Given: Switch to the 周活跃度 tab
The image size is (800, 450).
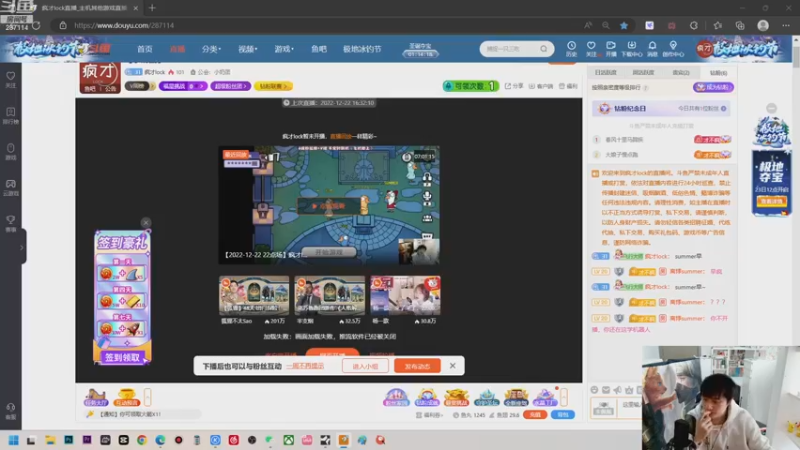Looking at the screenshot, I should pyautogui.click(x=643, y=72).
